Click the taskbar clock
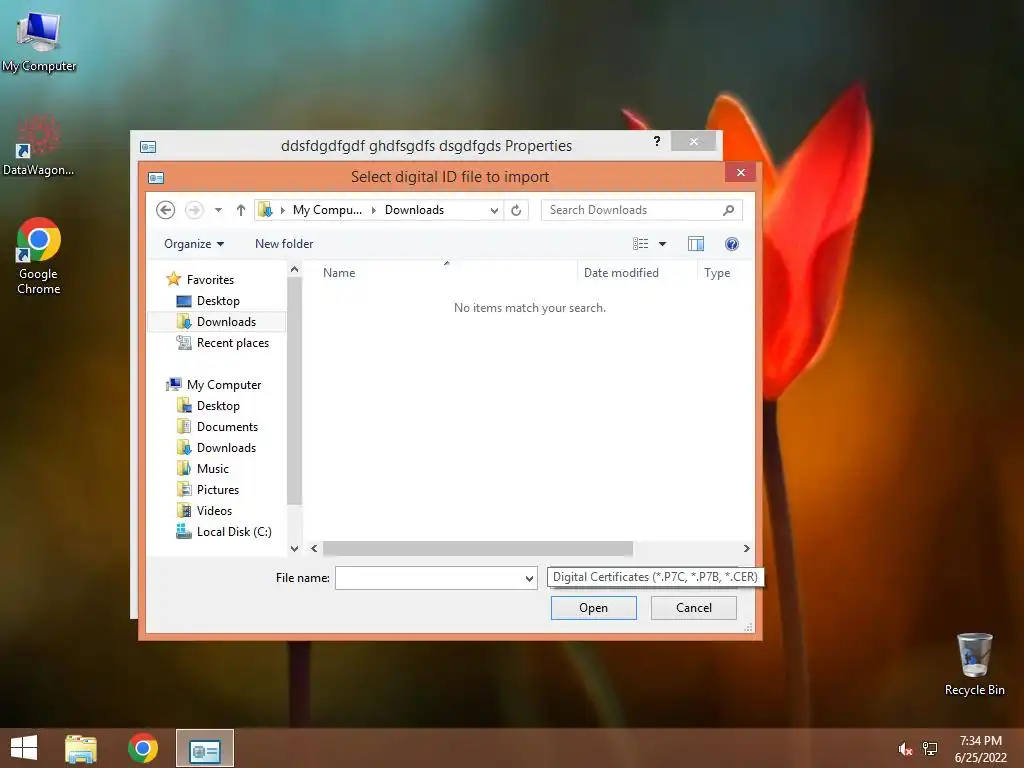This screenshot has width=1024, height=768. click(x=980, y=749)
